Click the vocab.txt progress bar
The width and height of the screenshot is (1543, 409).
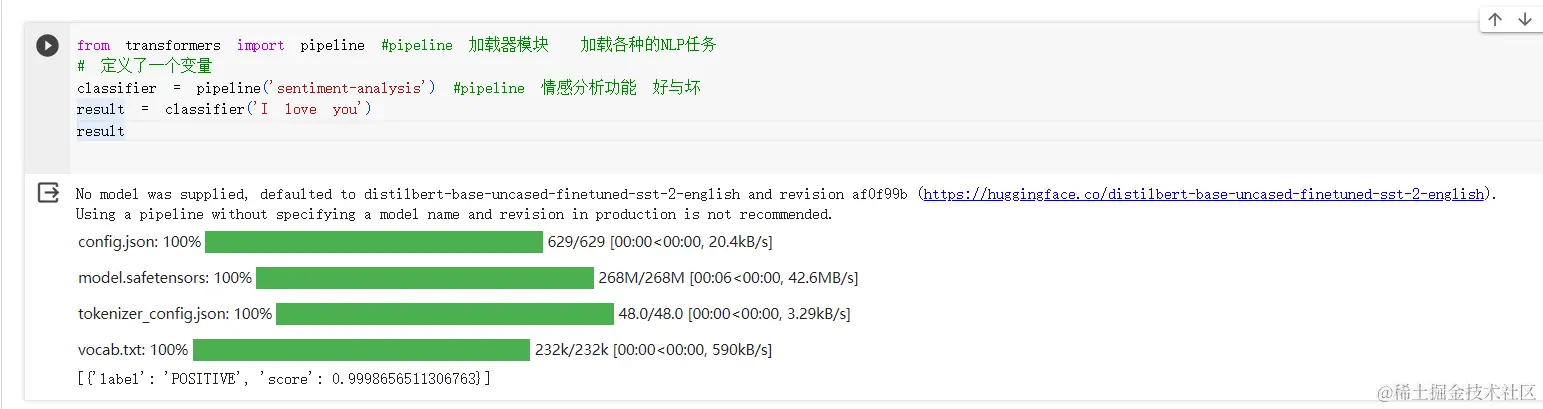click(x=361, y=350)
